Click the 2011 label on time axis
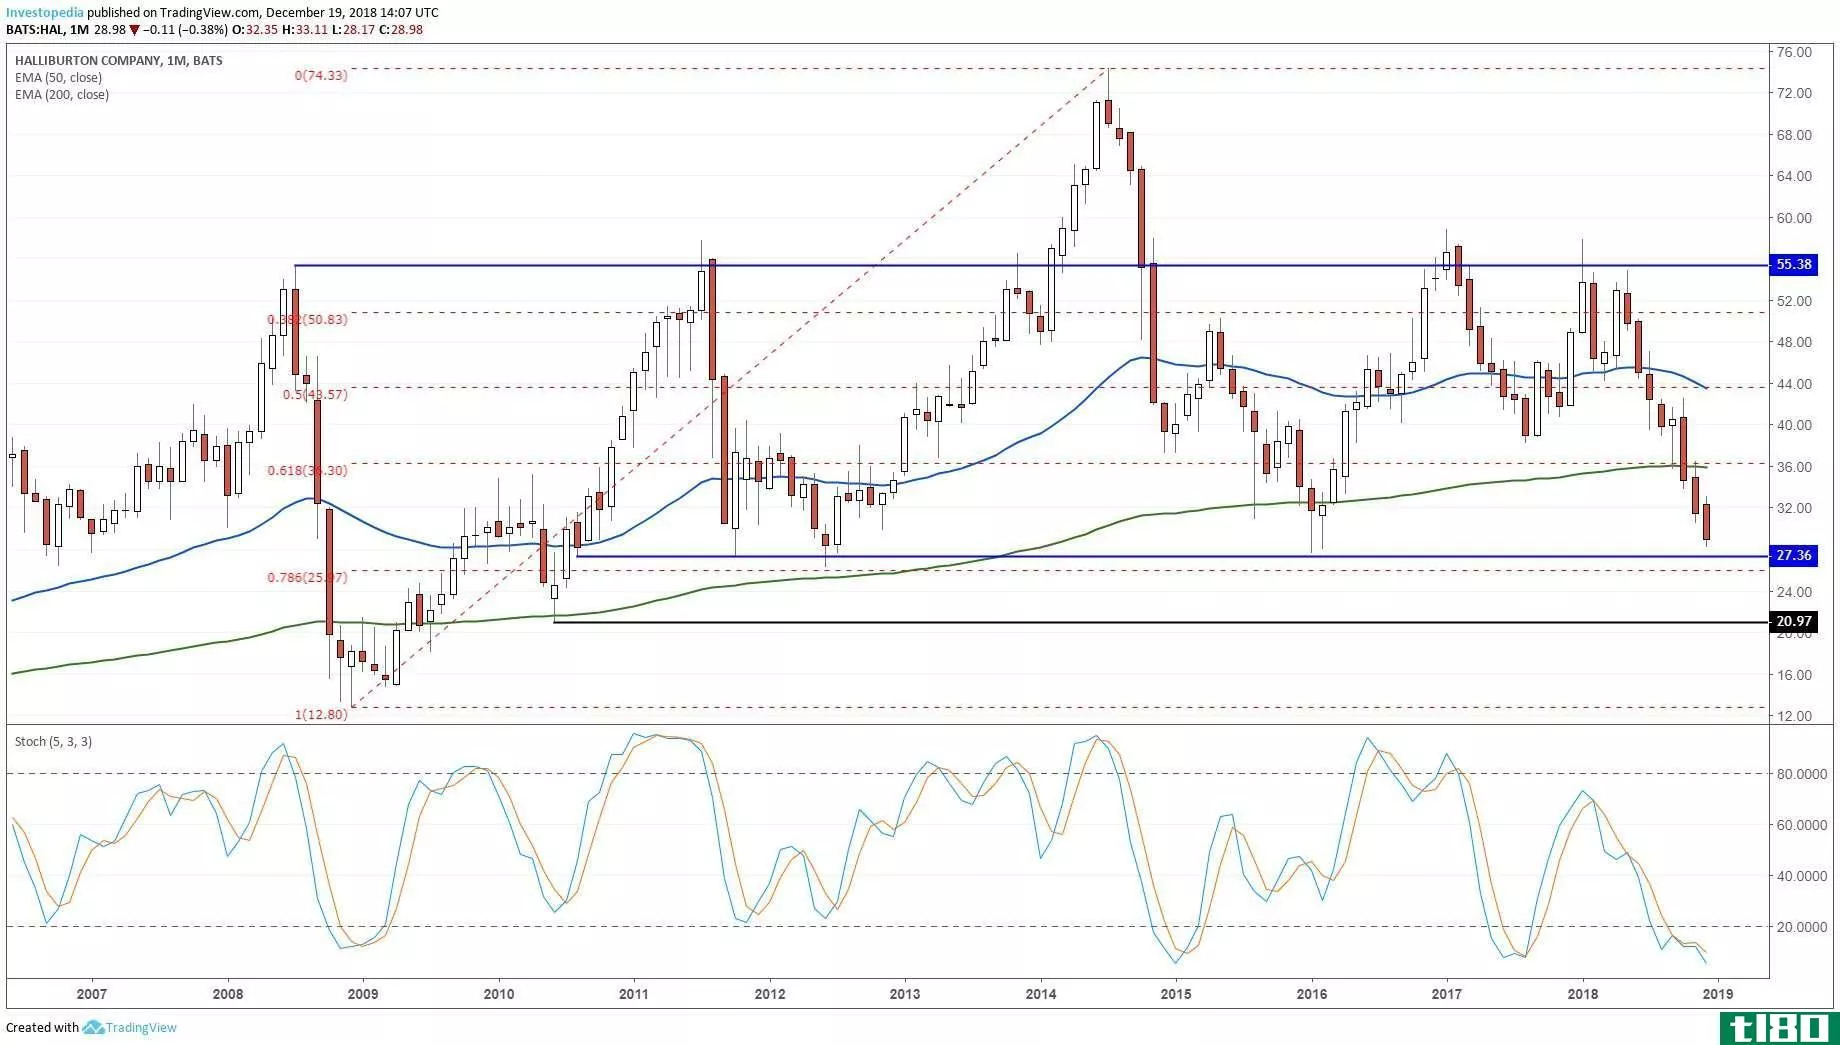 (x=634, y=994)
